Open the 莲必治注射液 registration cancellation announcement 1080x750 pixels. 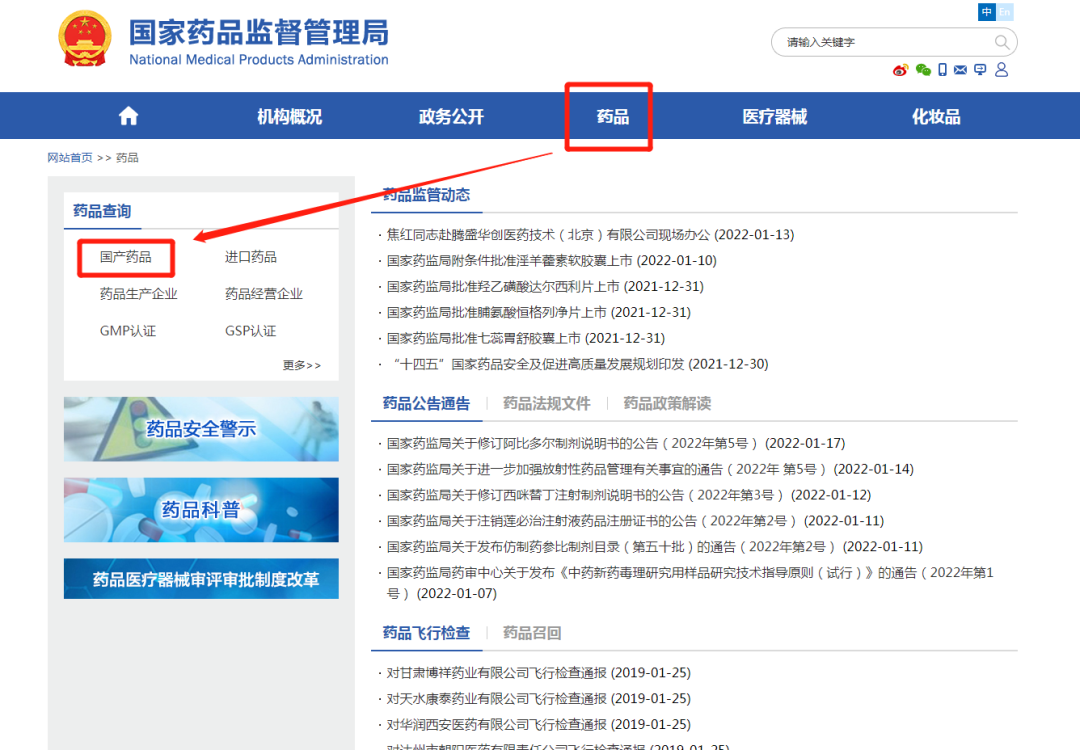point(635,521)
